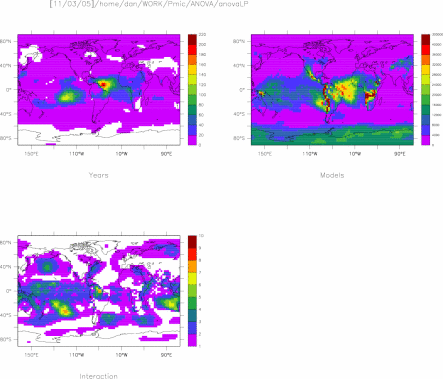443x379 pixels.
Task: Click the orange South Pacific patch in Interaction map
Action: click(65, 312)
